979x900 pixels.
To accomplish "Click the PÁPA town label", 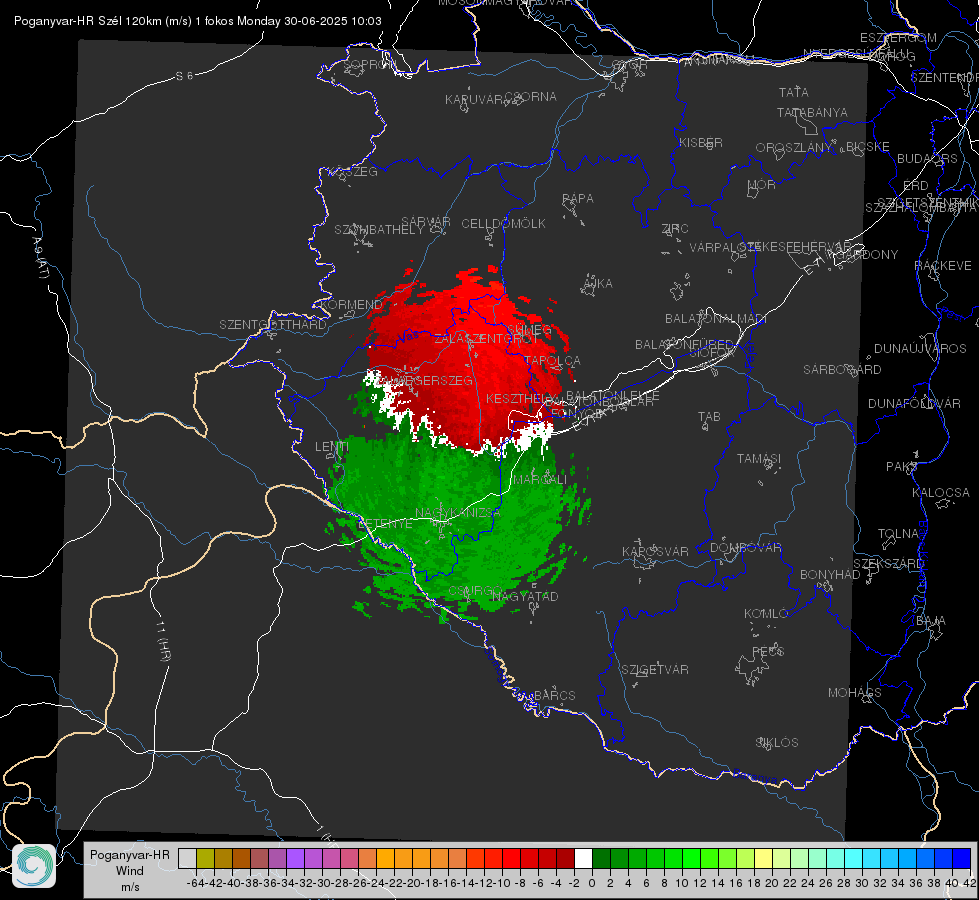I will tap(578, 199).
